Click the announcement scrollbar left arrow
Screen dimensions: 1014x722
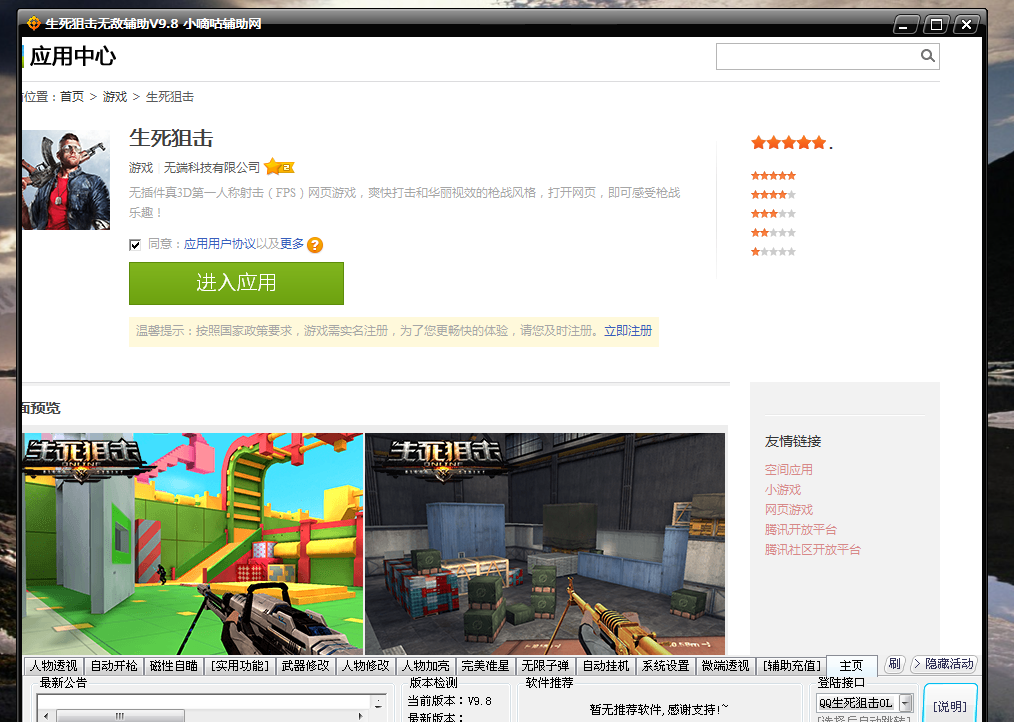(x=46, y=716)
